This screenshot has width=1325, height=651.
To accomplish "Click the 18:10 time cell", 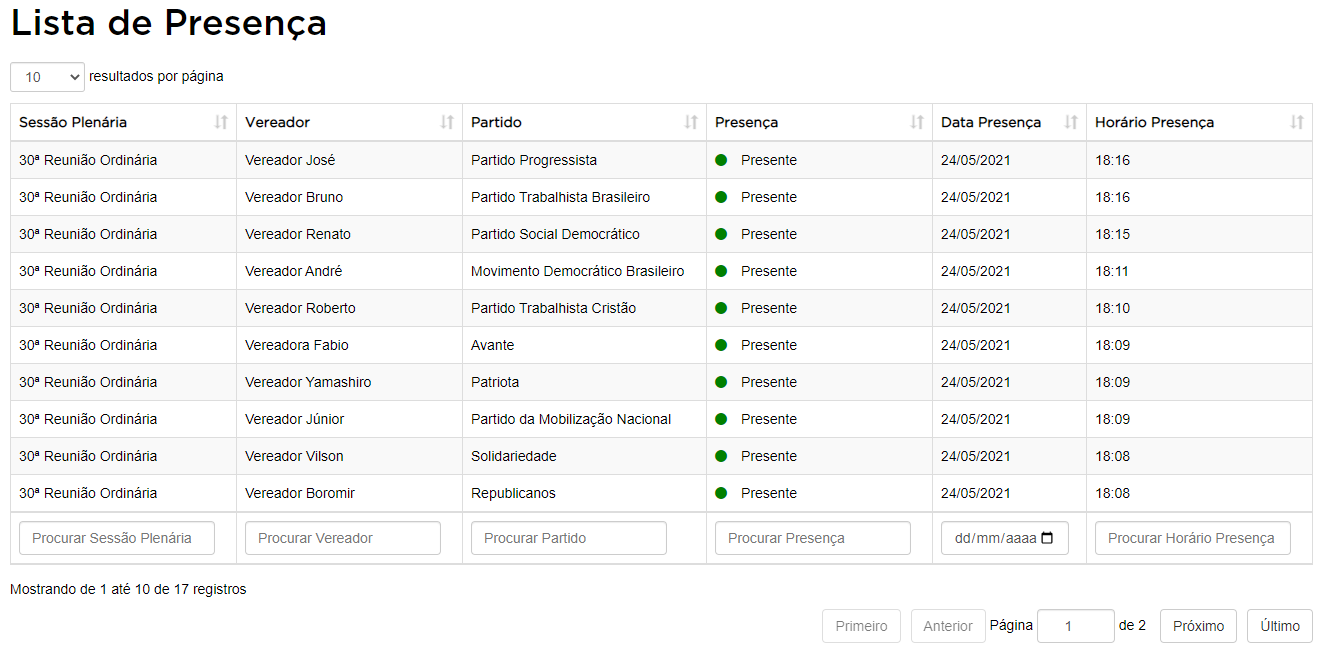I will [1200, 308].
